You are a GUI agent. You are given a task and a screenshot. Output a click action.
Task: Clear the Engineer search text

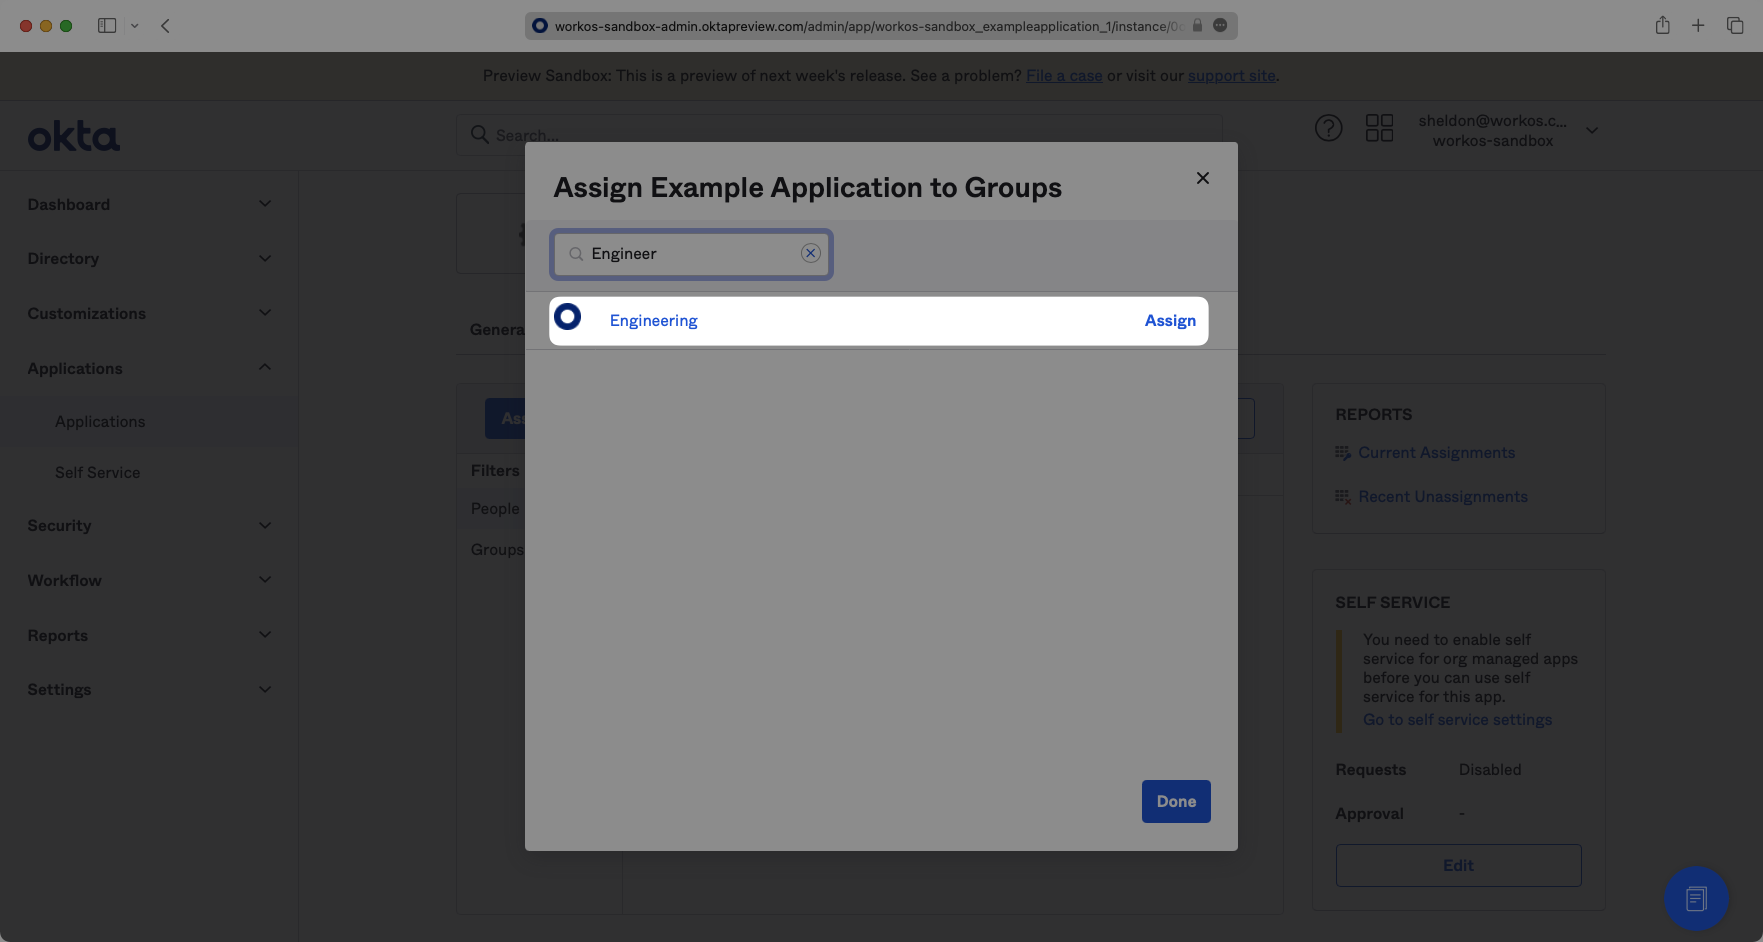(811, 253)
